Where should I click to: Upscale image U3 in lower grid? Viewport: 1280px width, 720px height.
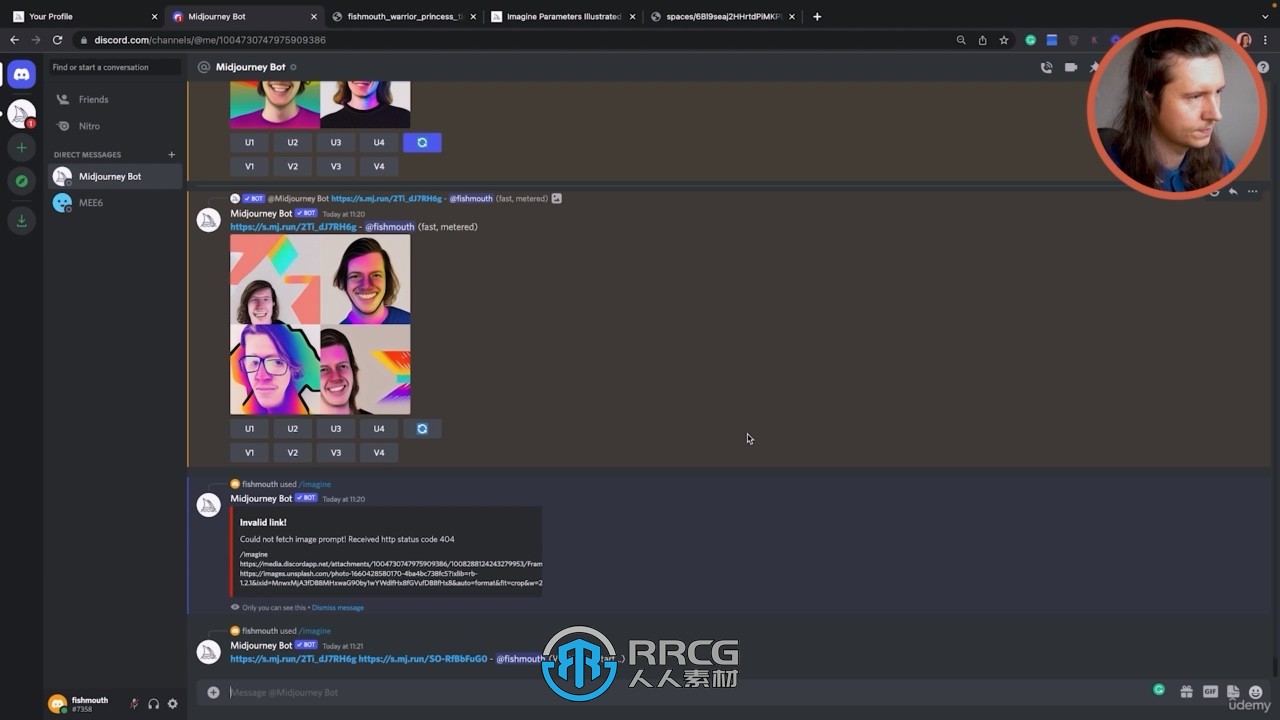point(335,428)
